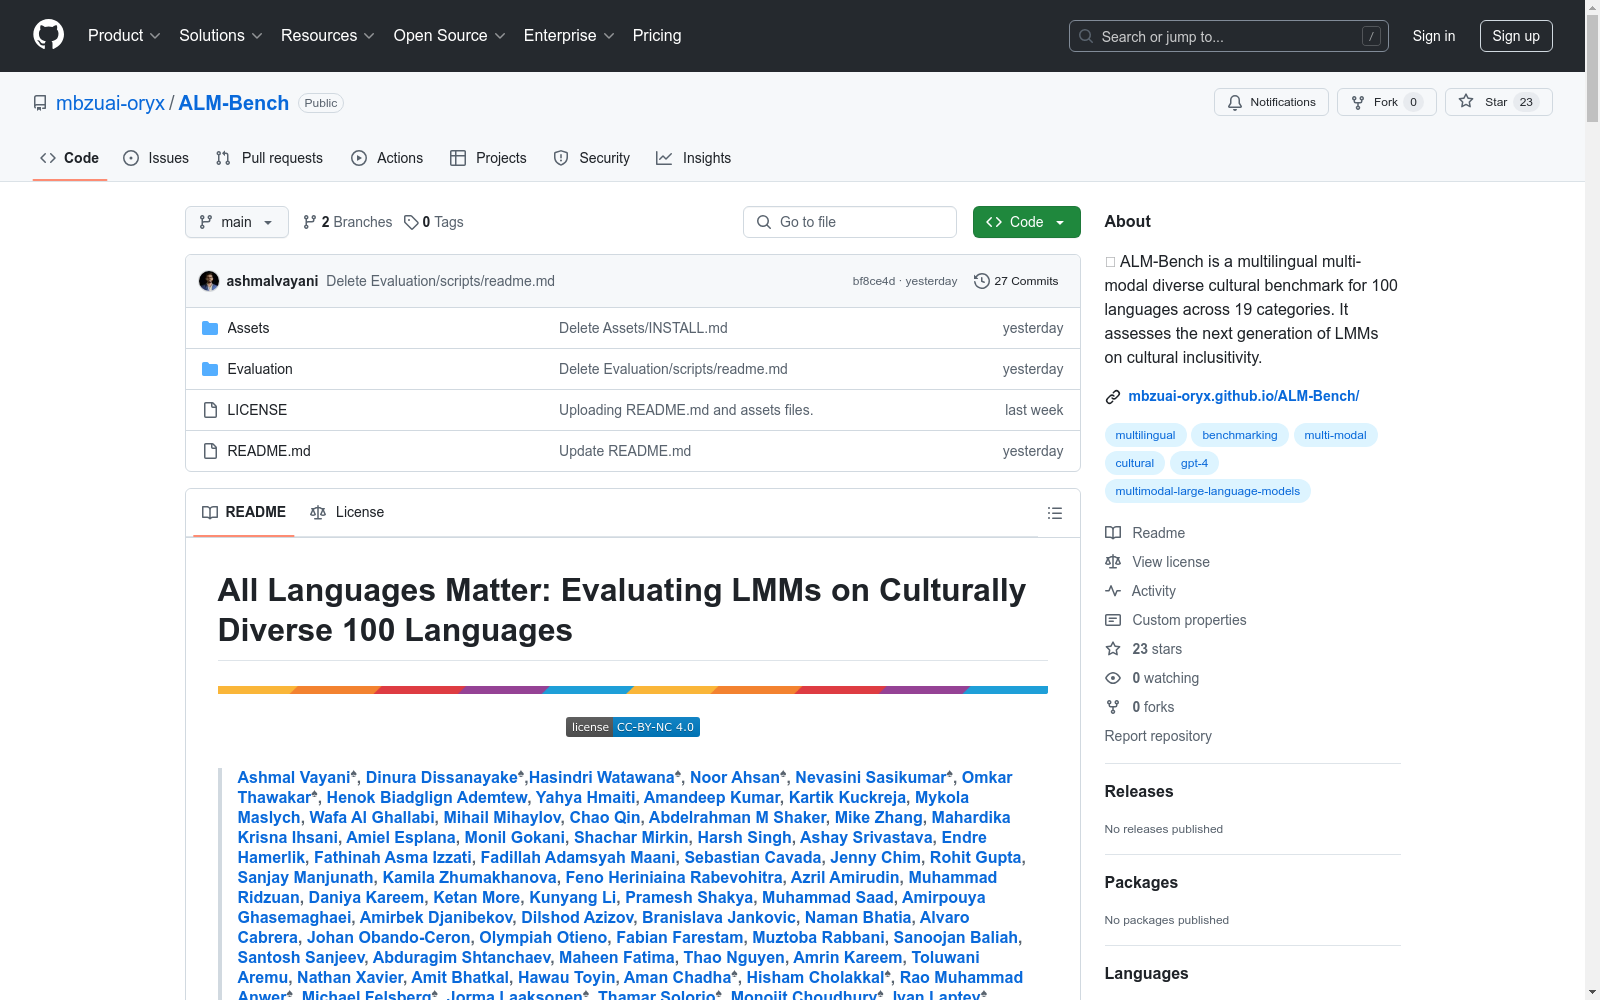Click the 27 Commits link
Viewport: 1600px width, 1000px height.
(x=1016, y=281)
